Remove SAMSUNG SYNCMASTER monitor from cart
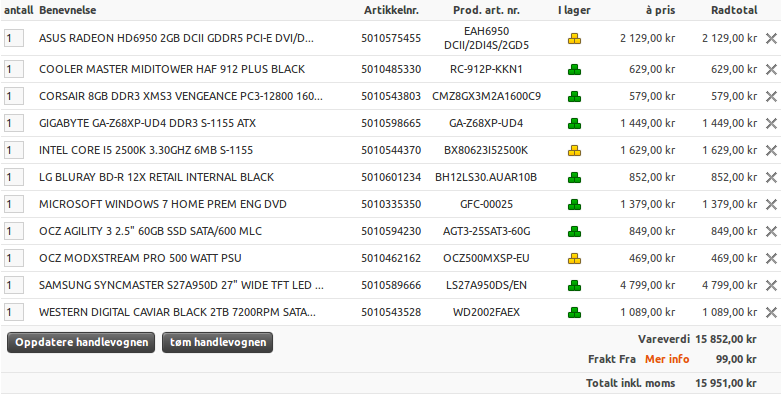781x398 pixels. [x=771, y=285]
